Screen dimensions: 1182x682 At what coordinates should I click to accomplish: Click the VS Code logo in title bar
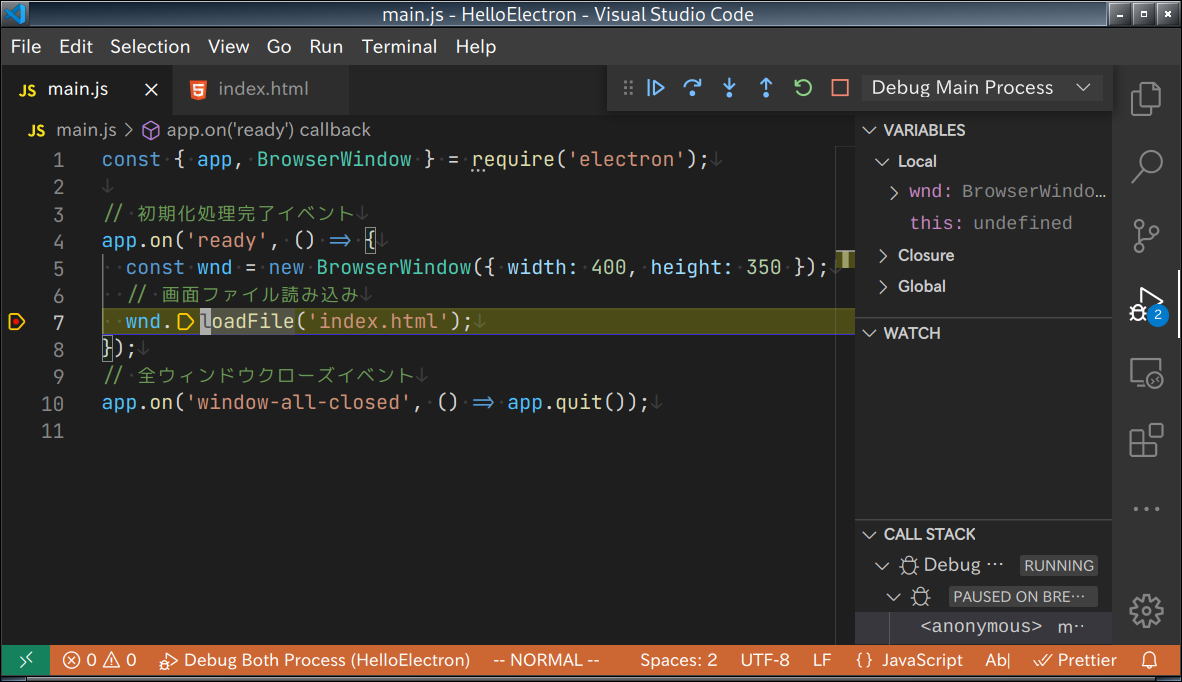[x=15, y=14]
